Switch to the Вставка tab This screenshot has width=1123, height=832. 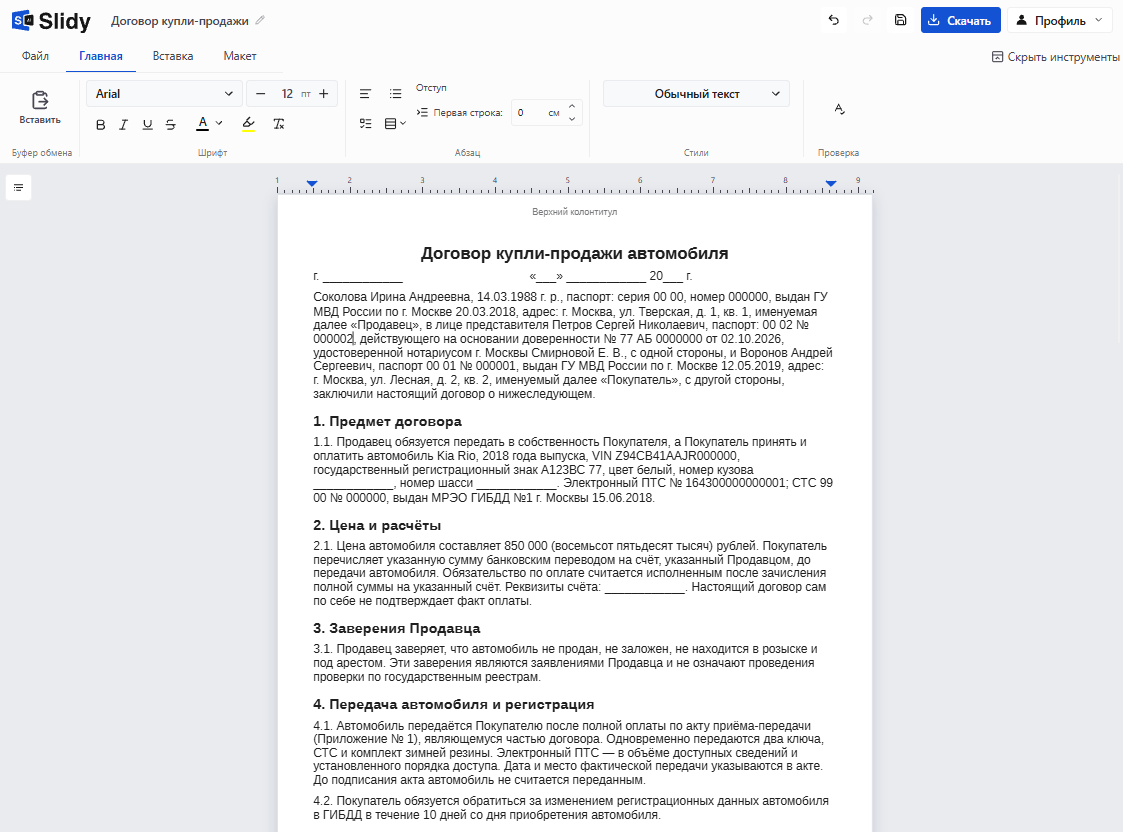[x=173, y=56]
